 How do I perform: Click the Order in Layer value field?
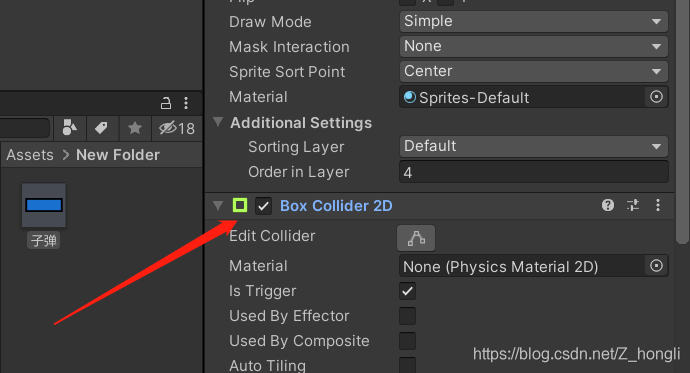coord(533,172)
